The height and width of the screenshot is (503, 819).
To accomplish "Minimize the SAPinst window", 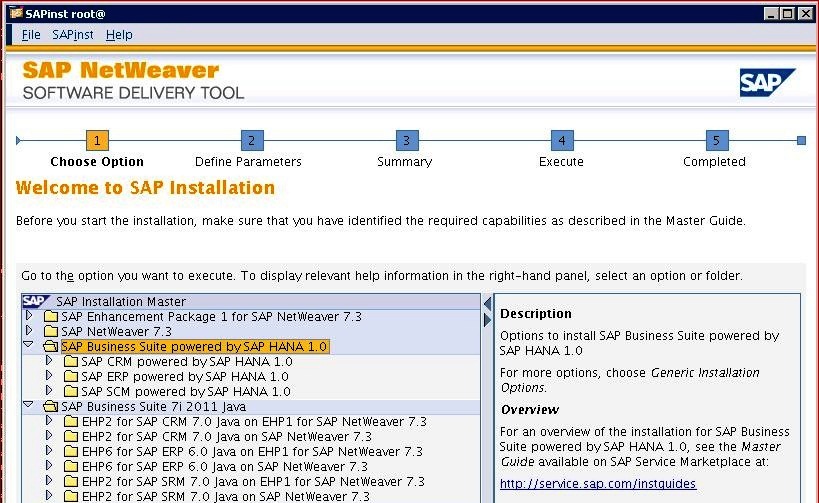I will tap(771, 14).
